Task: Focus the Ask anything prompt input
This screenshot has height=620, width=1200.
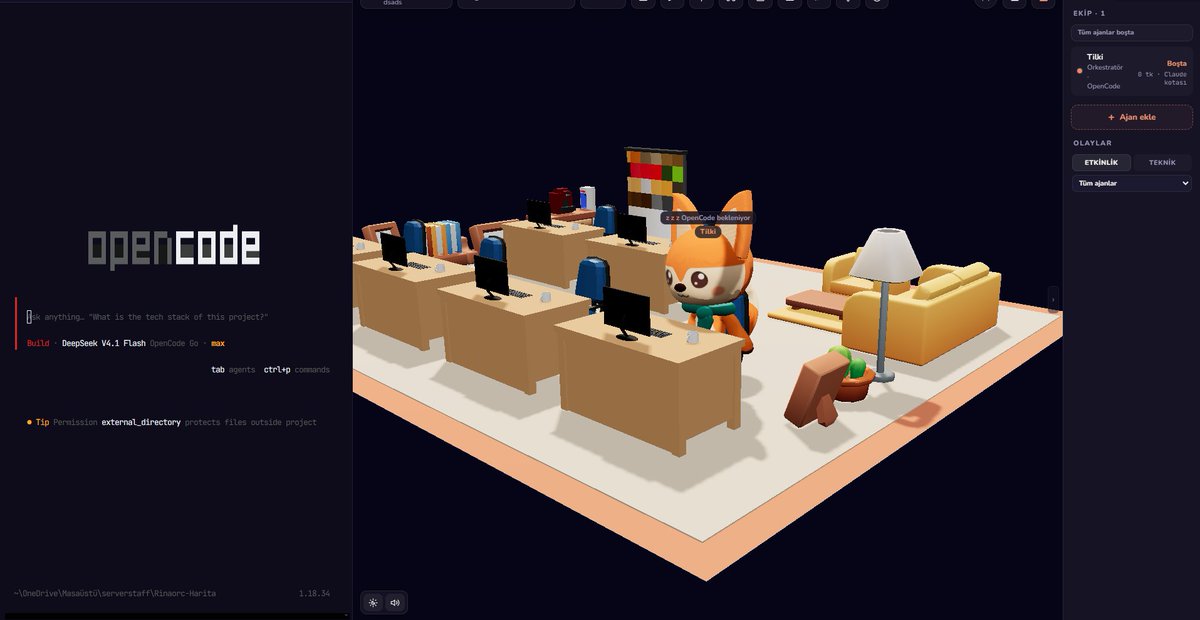Action: click(x=148, y=317)
